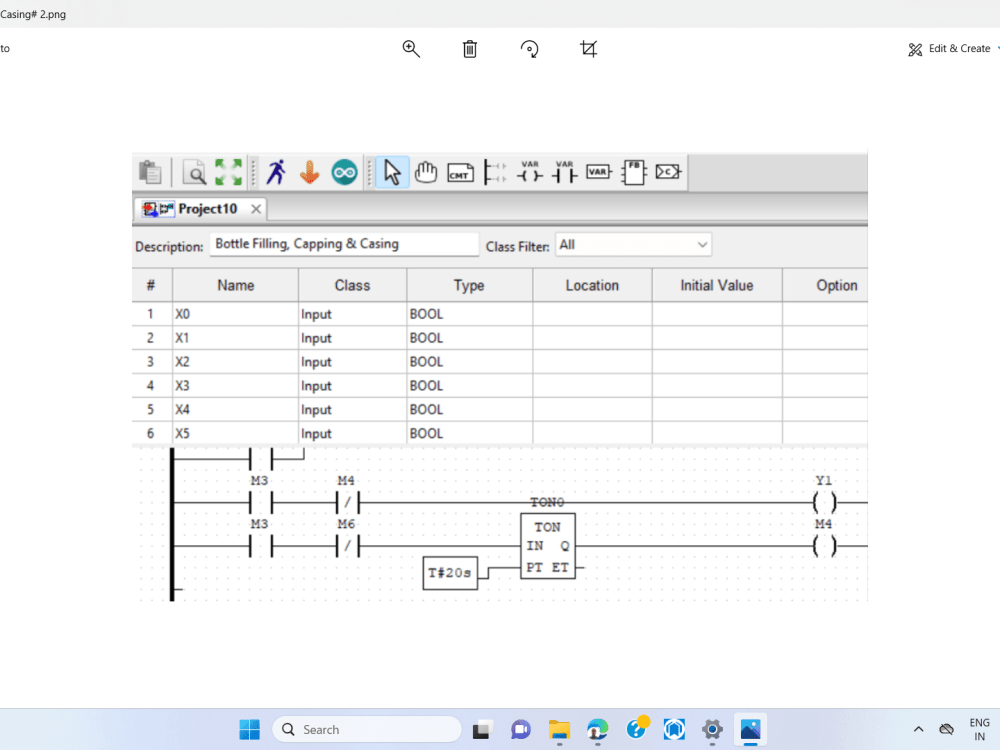
Task: Click the Description text field
Action: pos(344,244)
